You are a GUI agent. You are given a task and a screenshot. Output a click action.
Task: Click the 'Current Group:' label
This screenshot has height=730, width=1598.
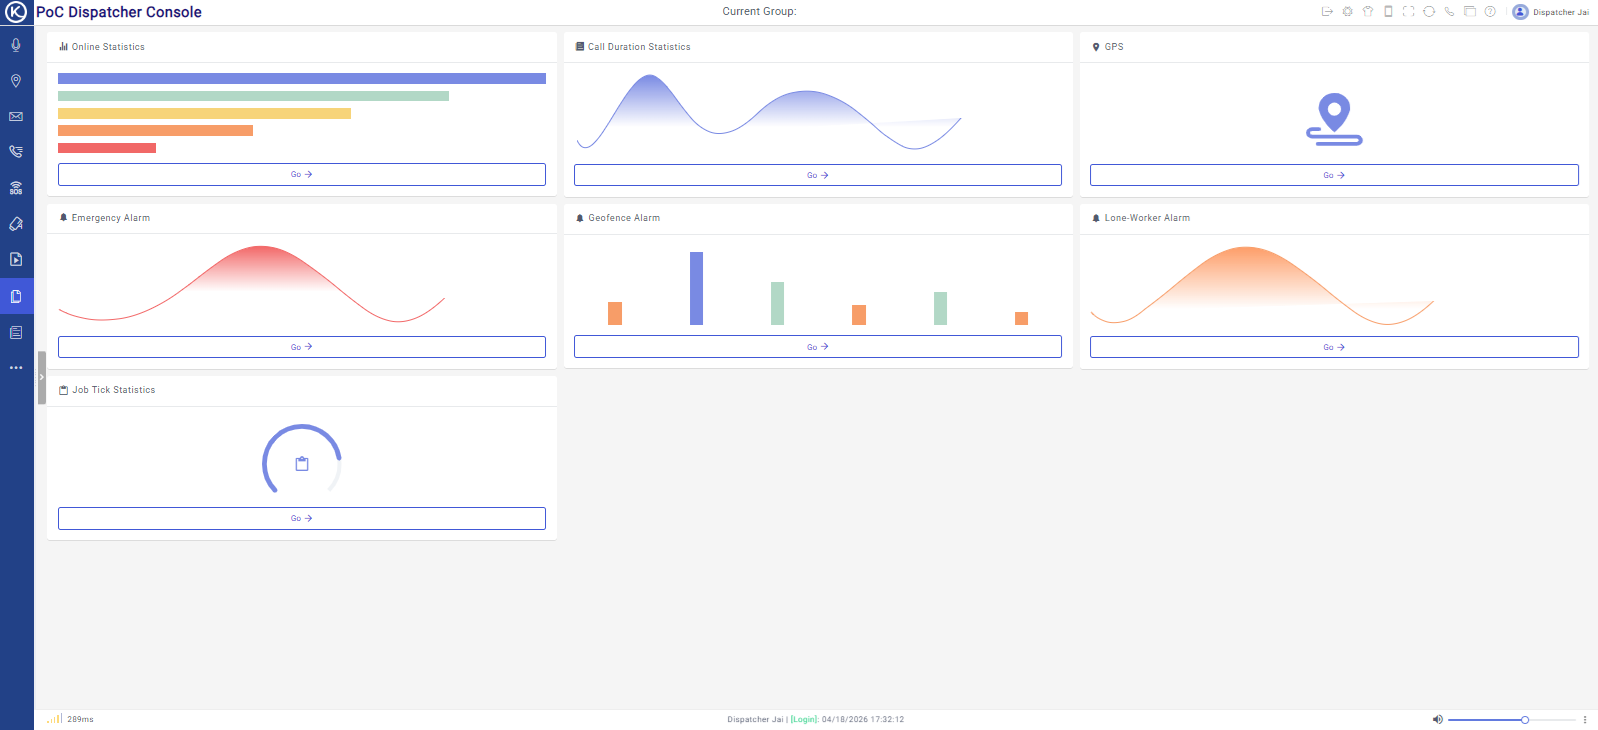760,12
